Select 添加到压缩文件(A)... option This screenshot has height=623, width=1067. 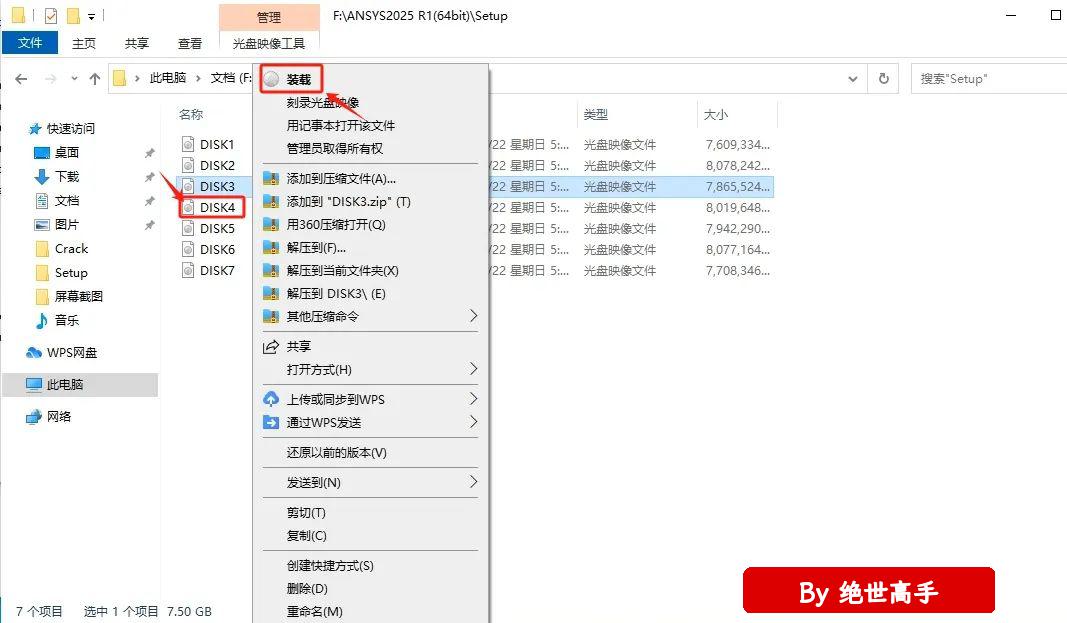[341, 179]
